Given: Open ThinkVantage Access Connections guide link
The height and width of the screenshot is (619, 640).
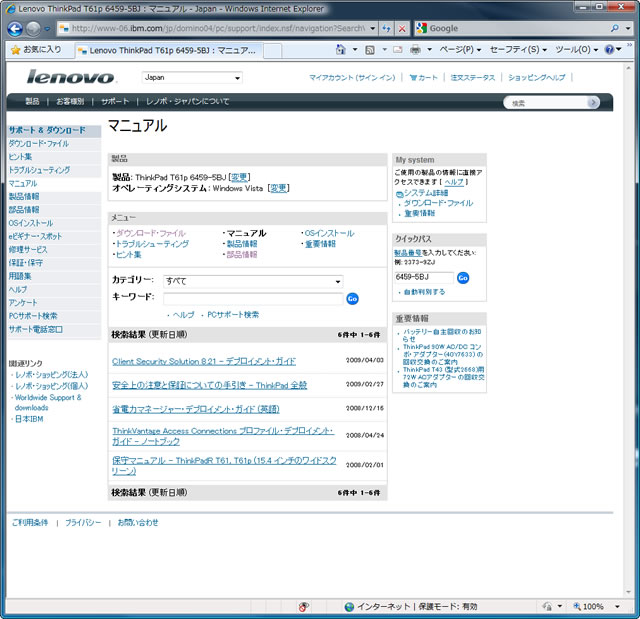Looking at the screenshot, I should [x=223, y=436].
